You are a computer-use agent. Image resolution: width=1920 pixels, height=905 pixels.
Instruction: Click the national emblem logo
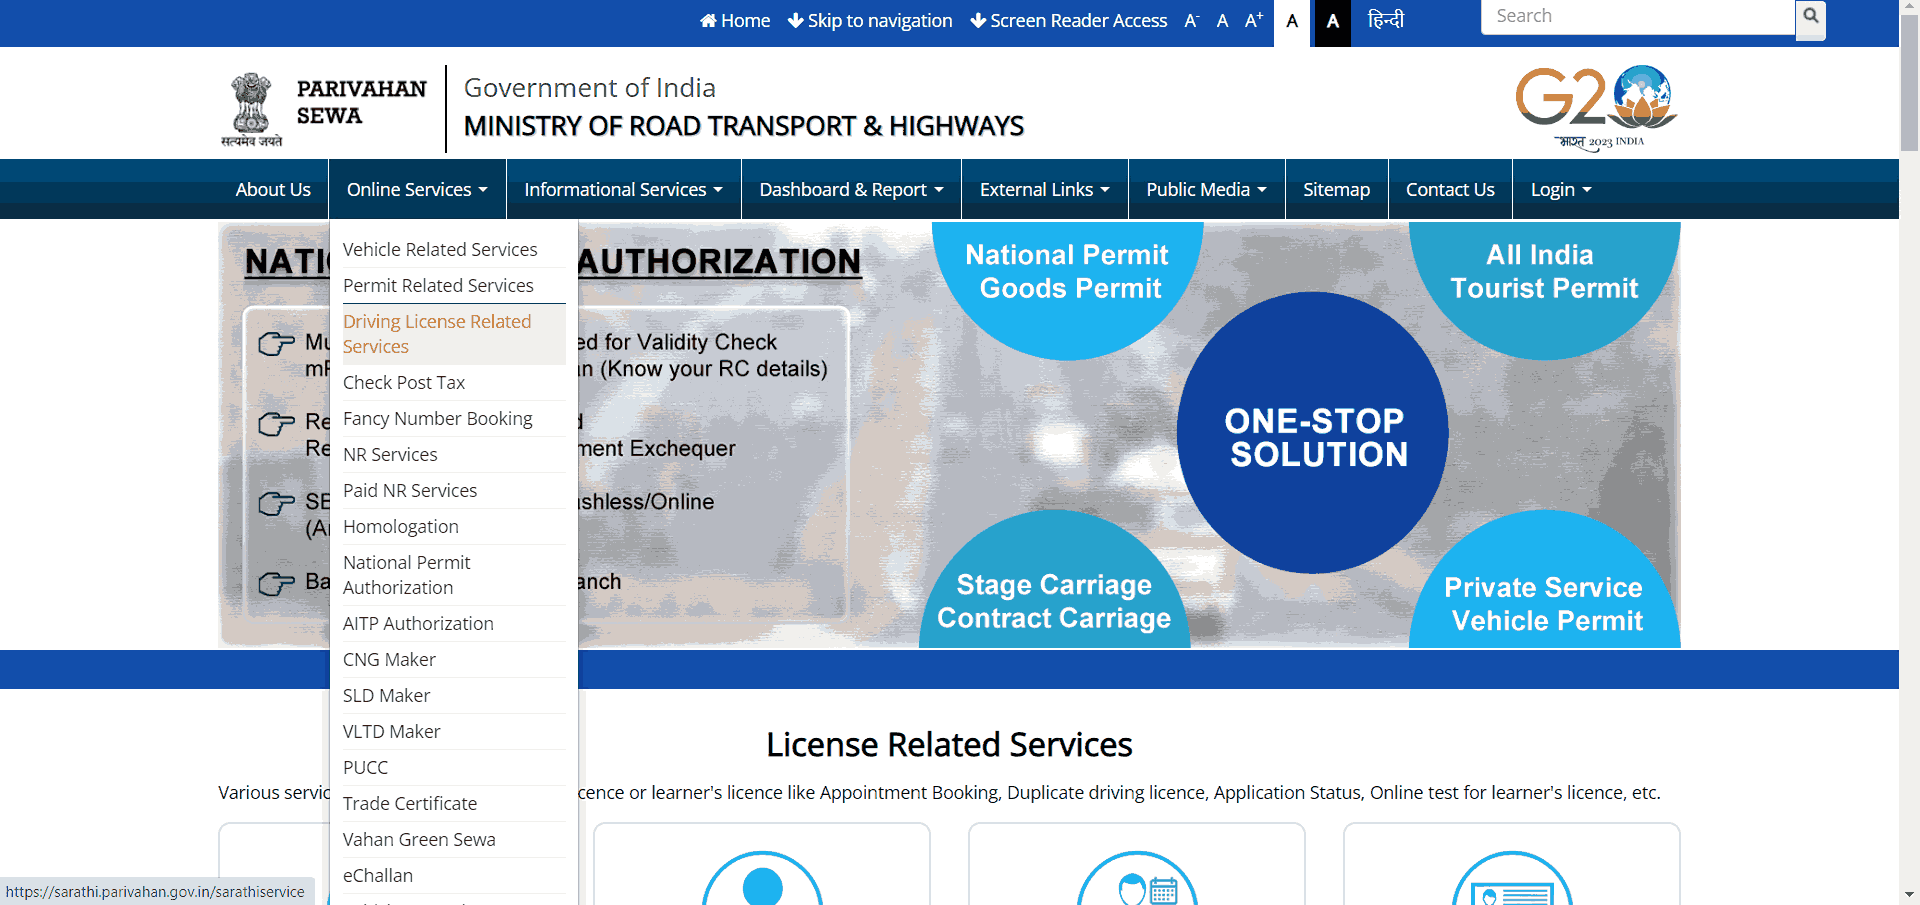[252, 110]
